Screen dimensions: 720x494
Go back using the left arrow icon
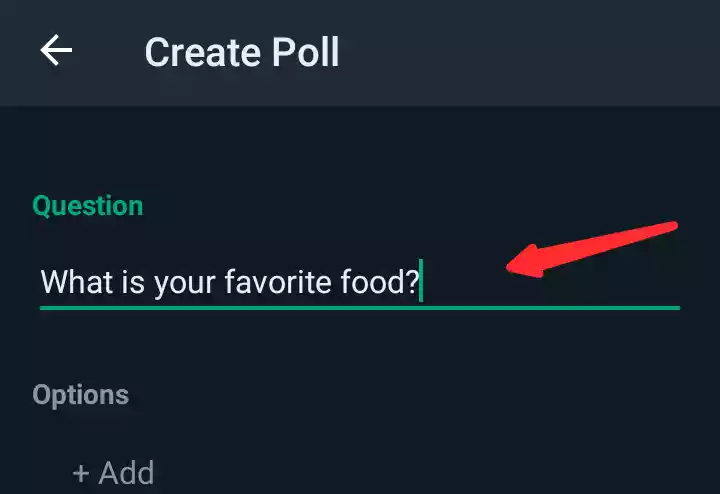(x=56, y=51)
